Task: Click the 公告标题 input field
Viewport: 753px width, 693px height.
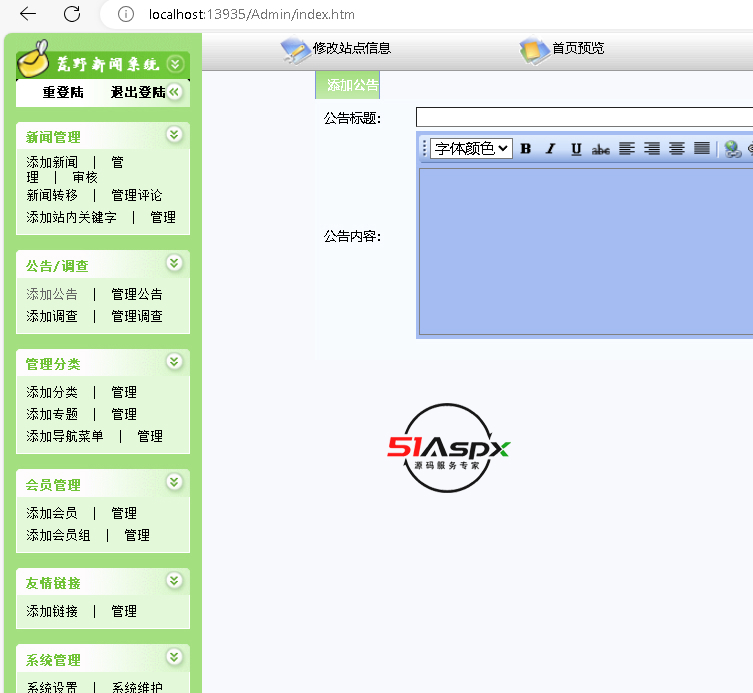Action: [x=584, y=117]
